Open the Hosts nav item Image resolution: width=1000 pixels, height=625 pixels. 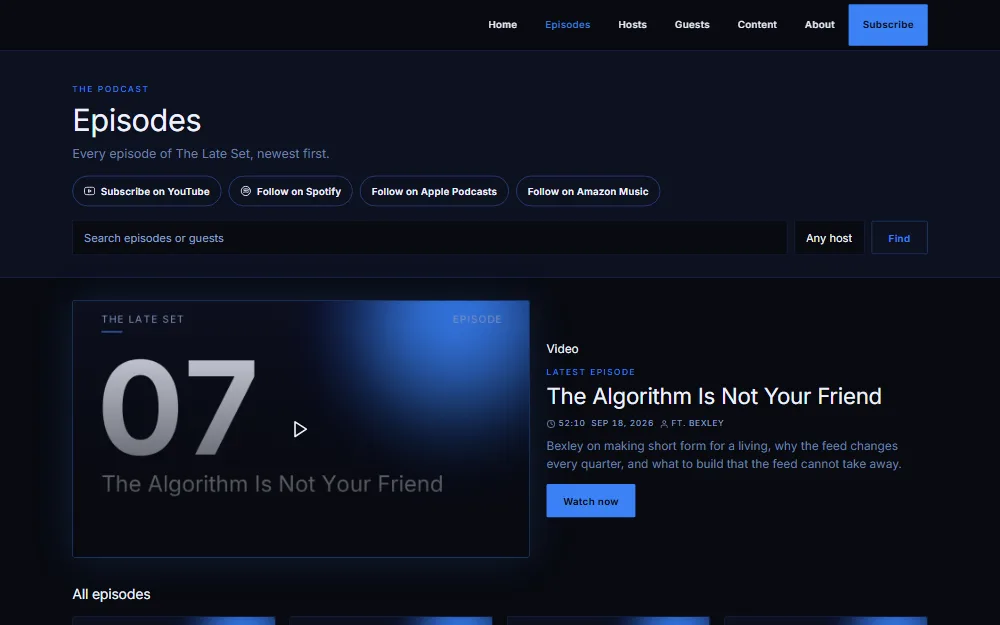[x=633, y=25]
